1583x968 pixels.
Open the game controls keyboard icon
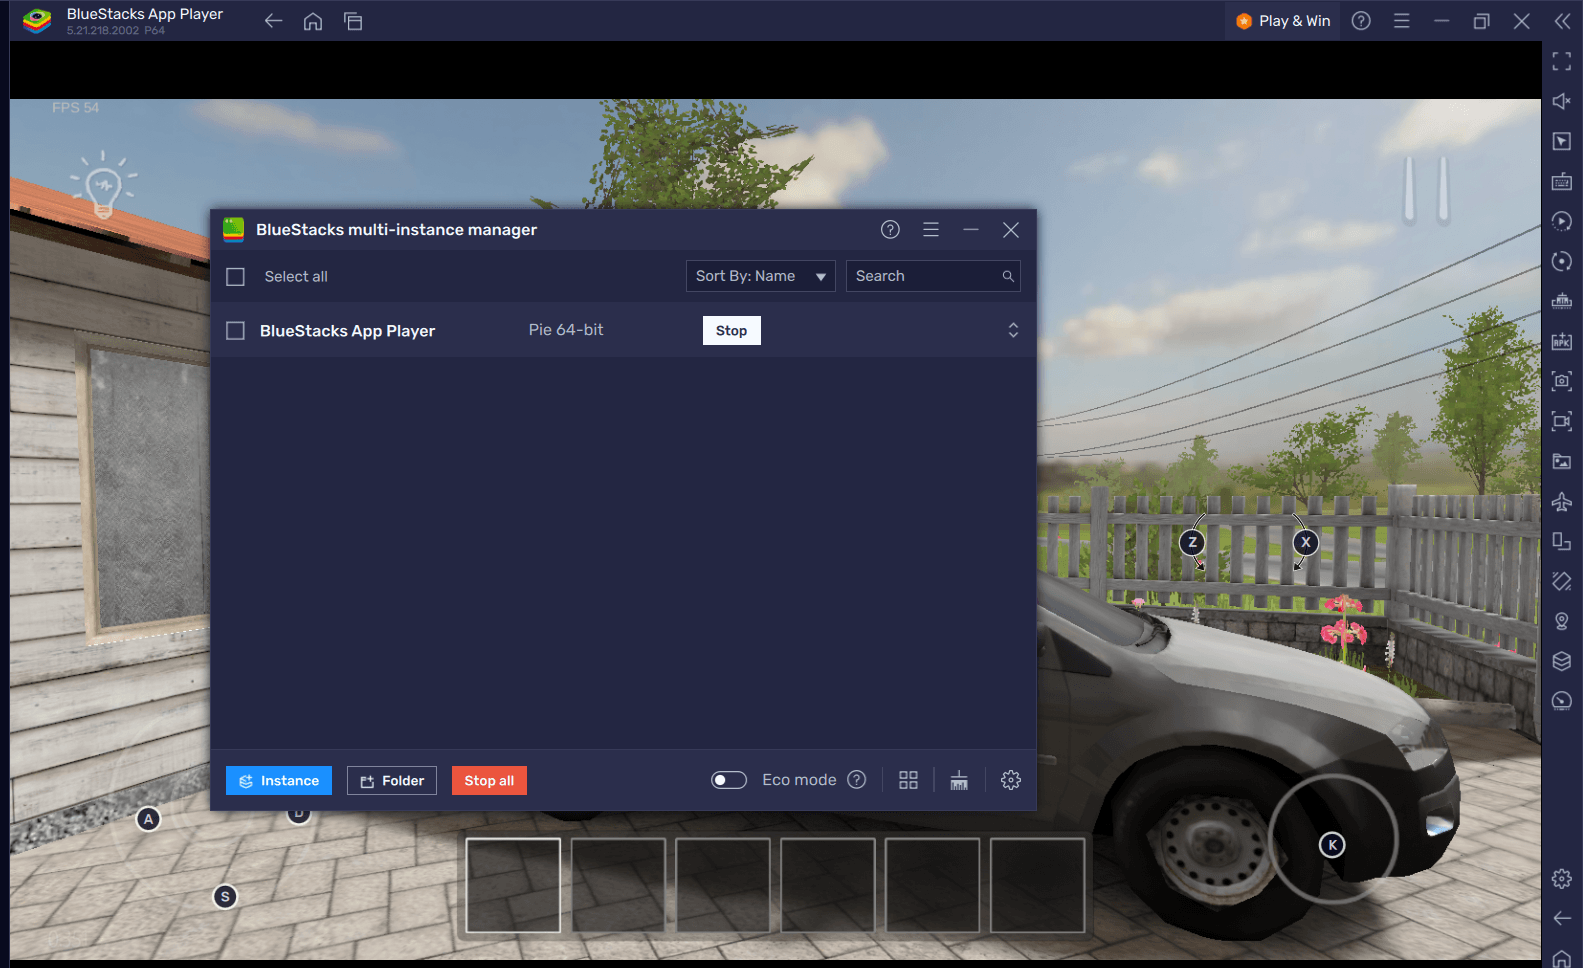[x=1562, y=181]
